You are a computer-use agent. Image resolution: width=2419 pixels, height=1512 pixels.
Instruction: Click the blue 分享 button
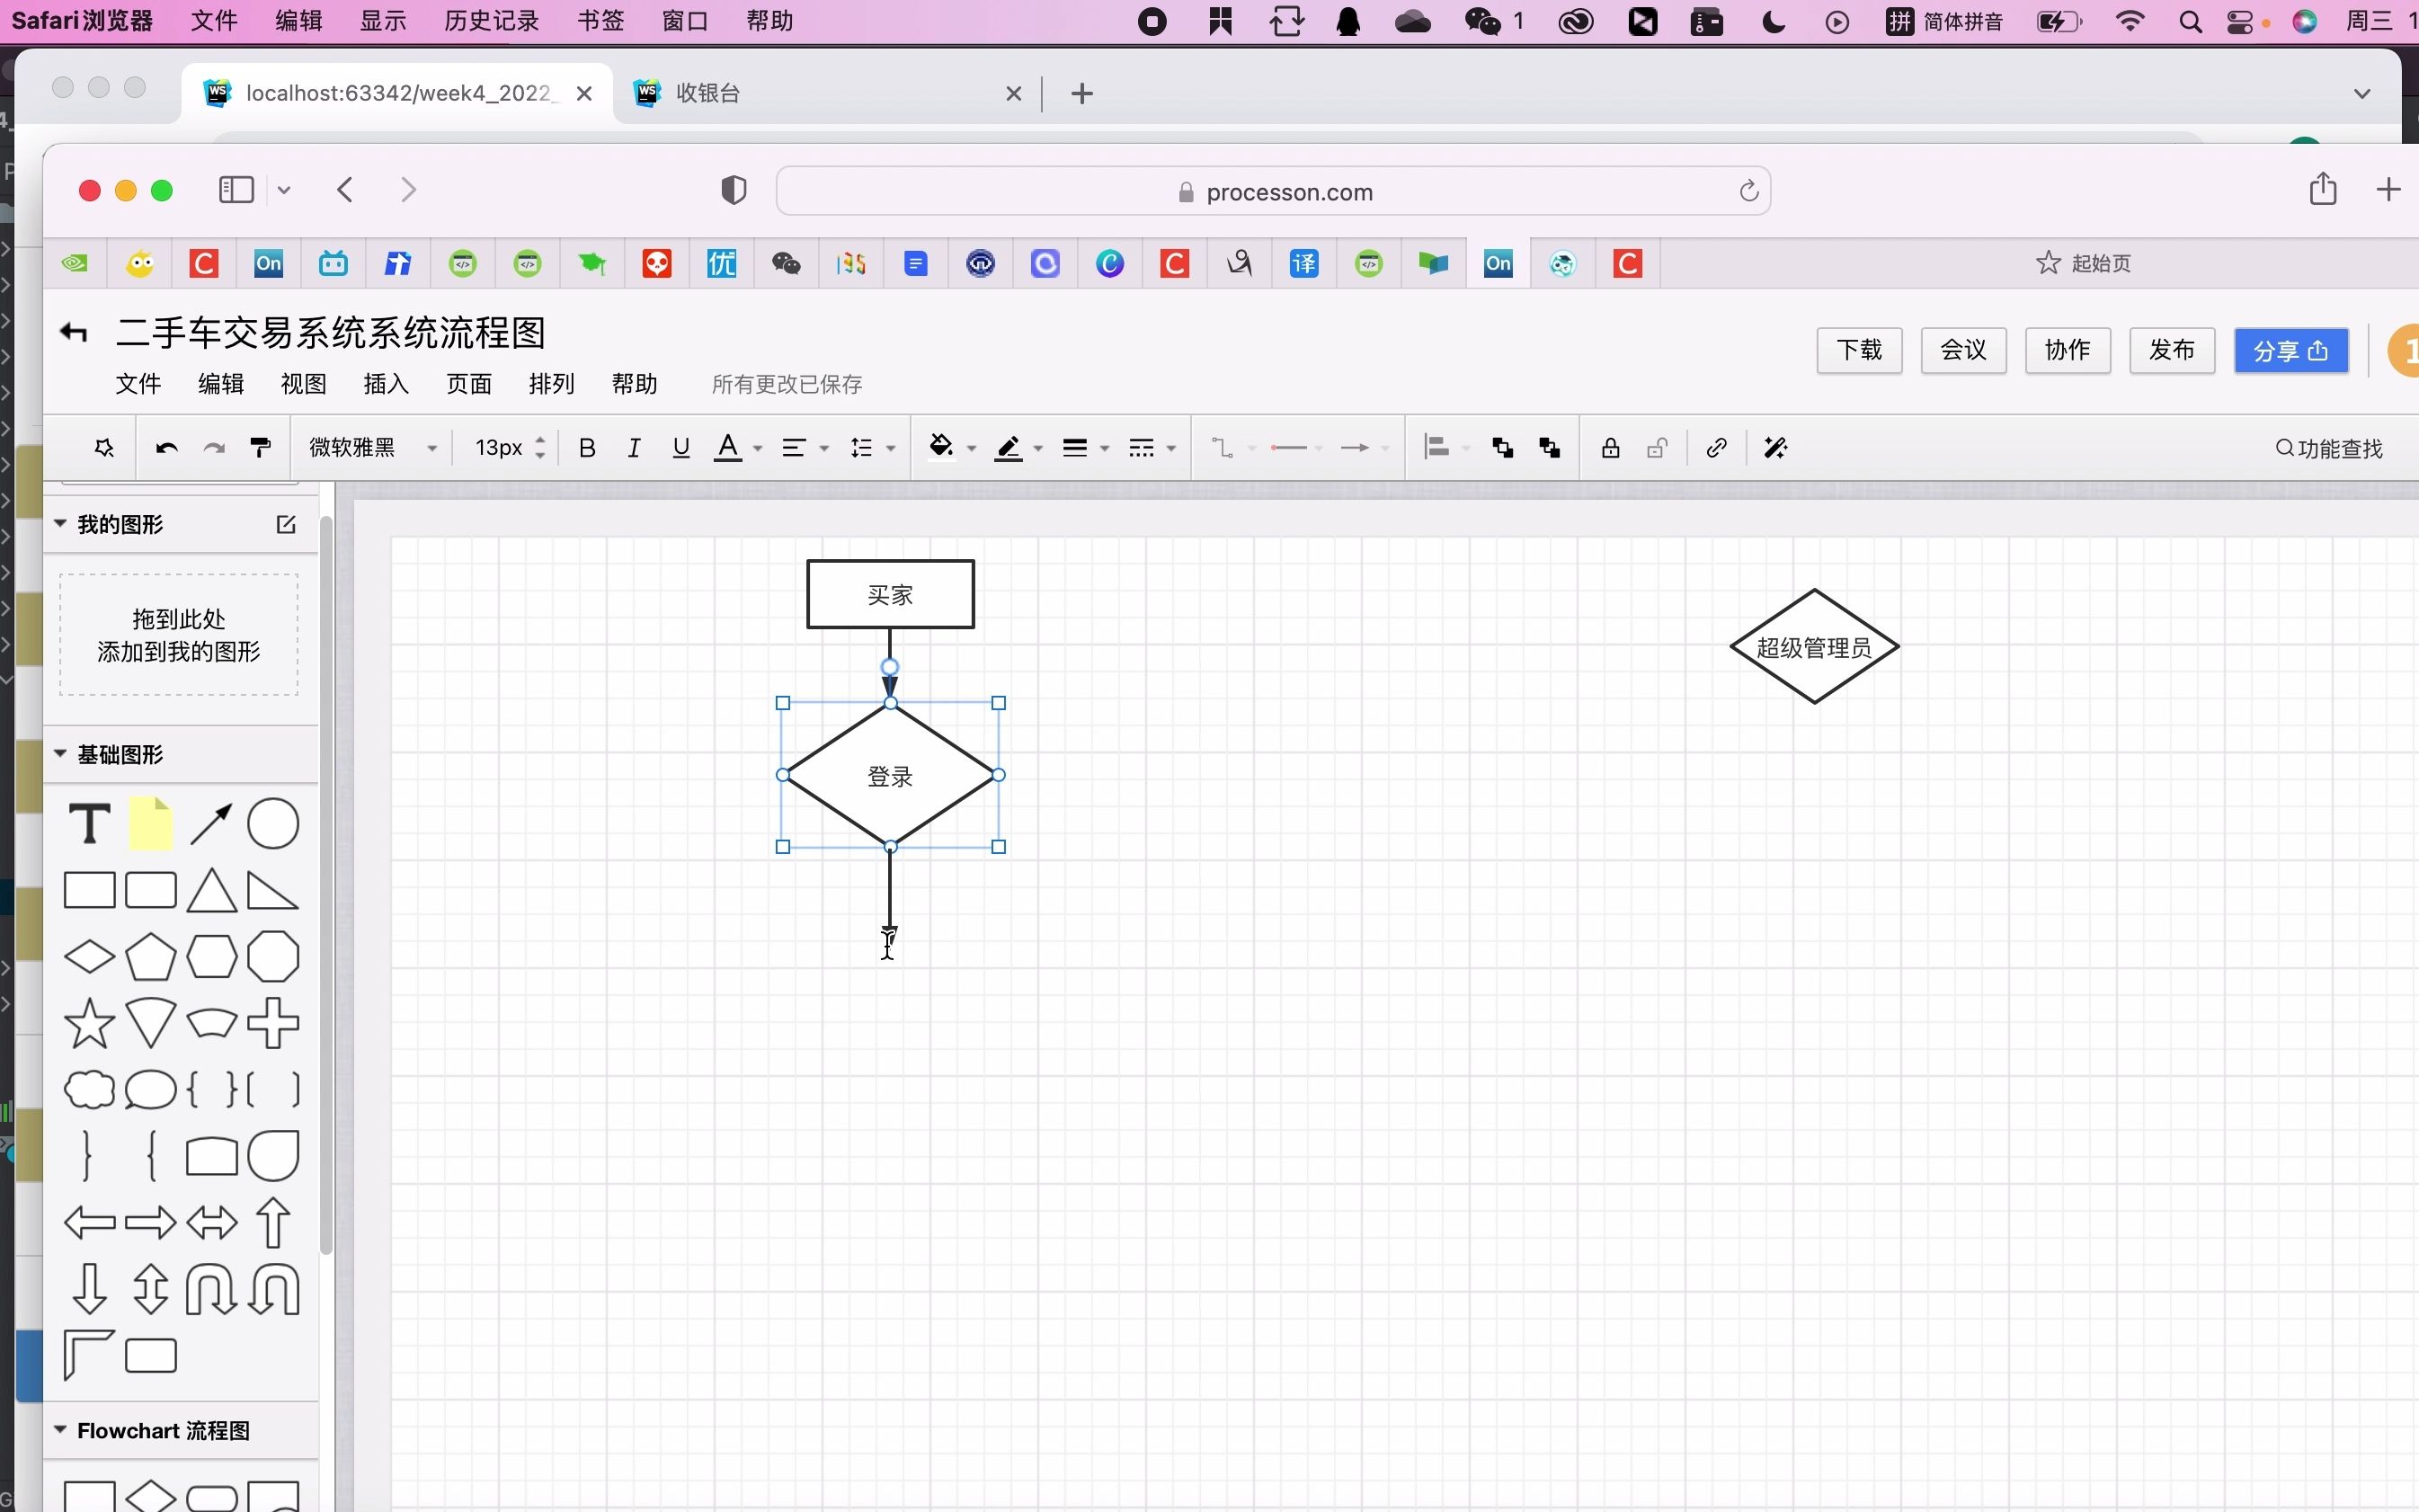(x=2290, y=350)
